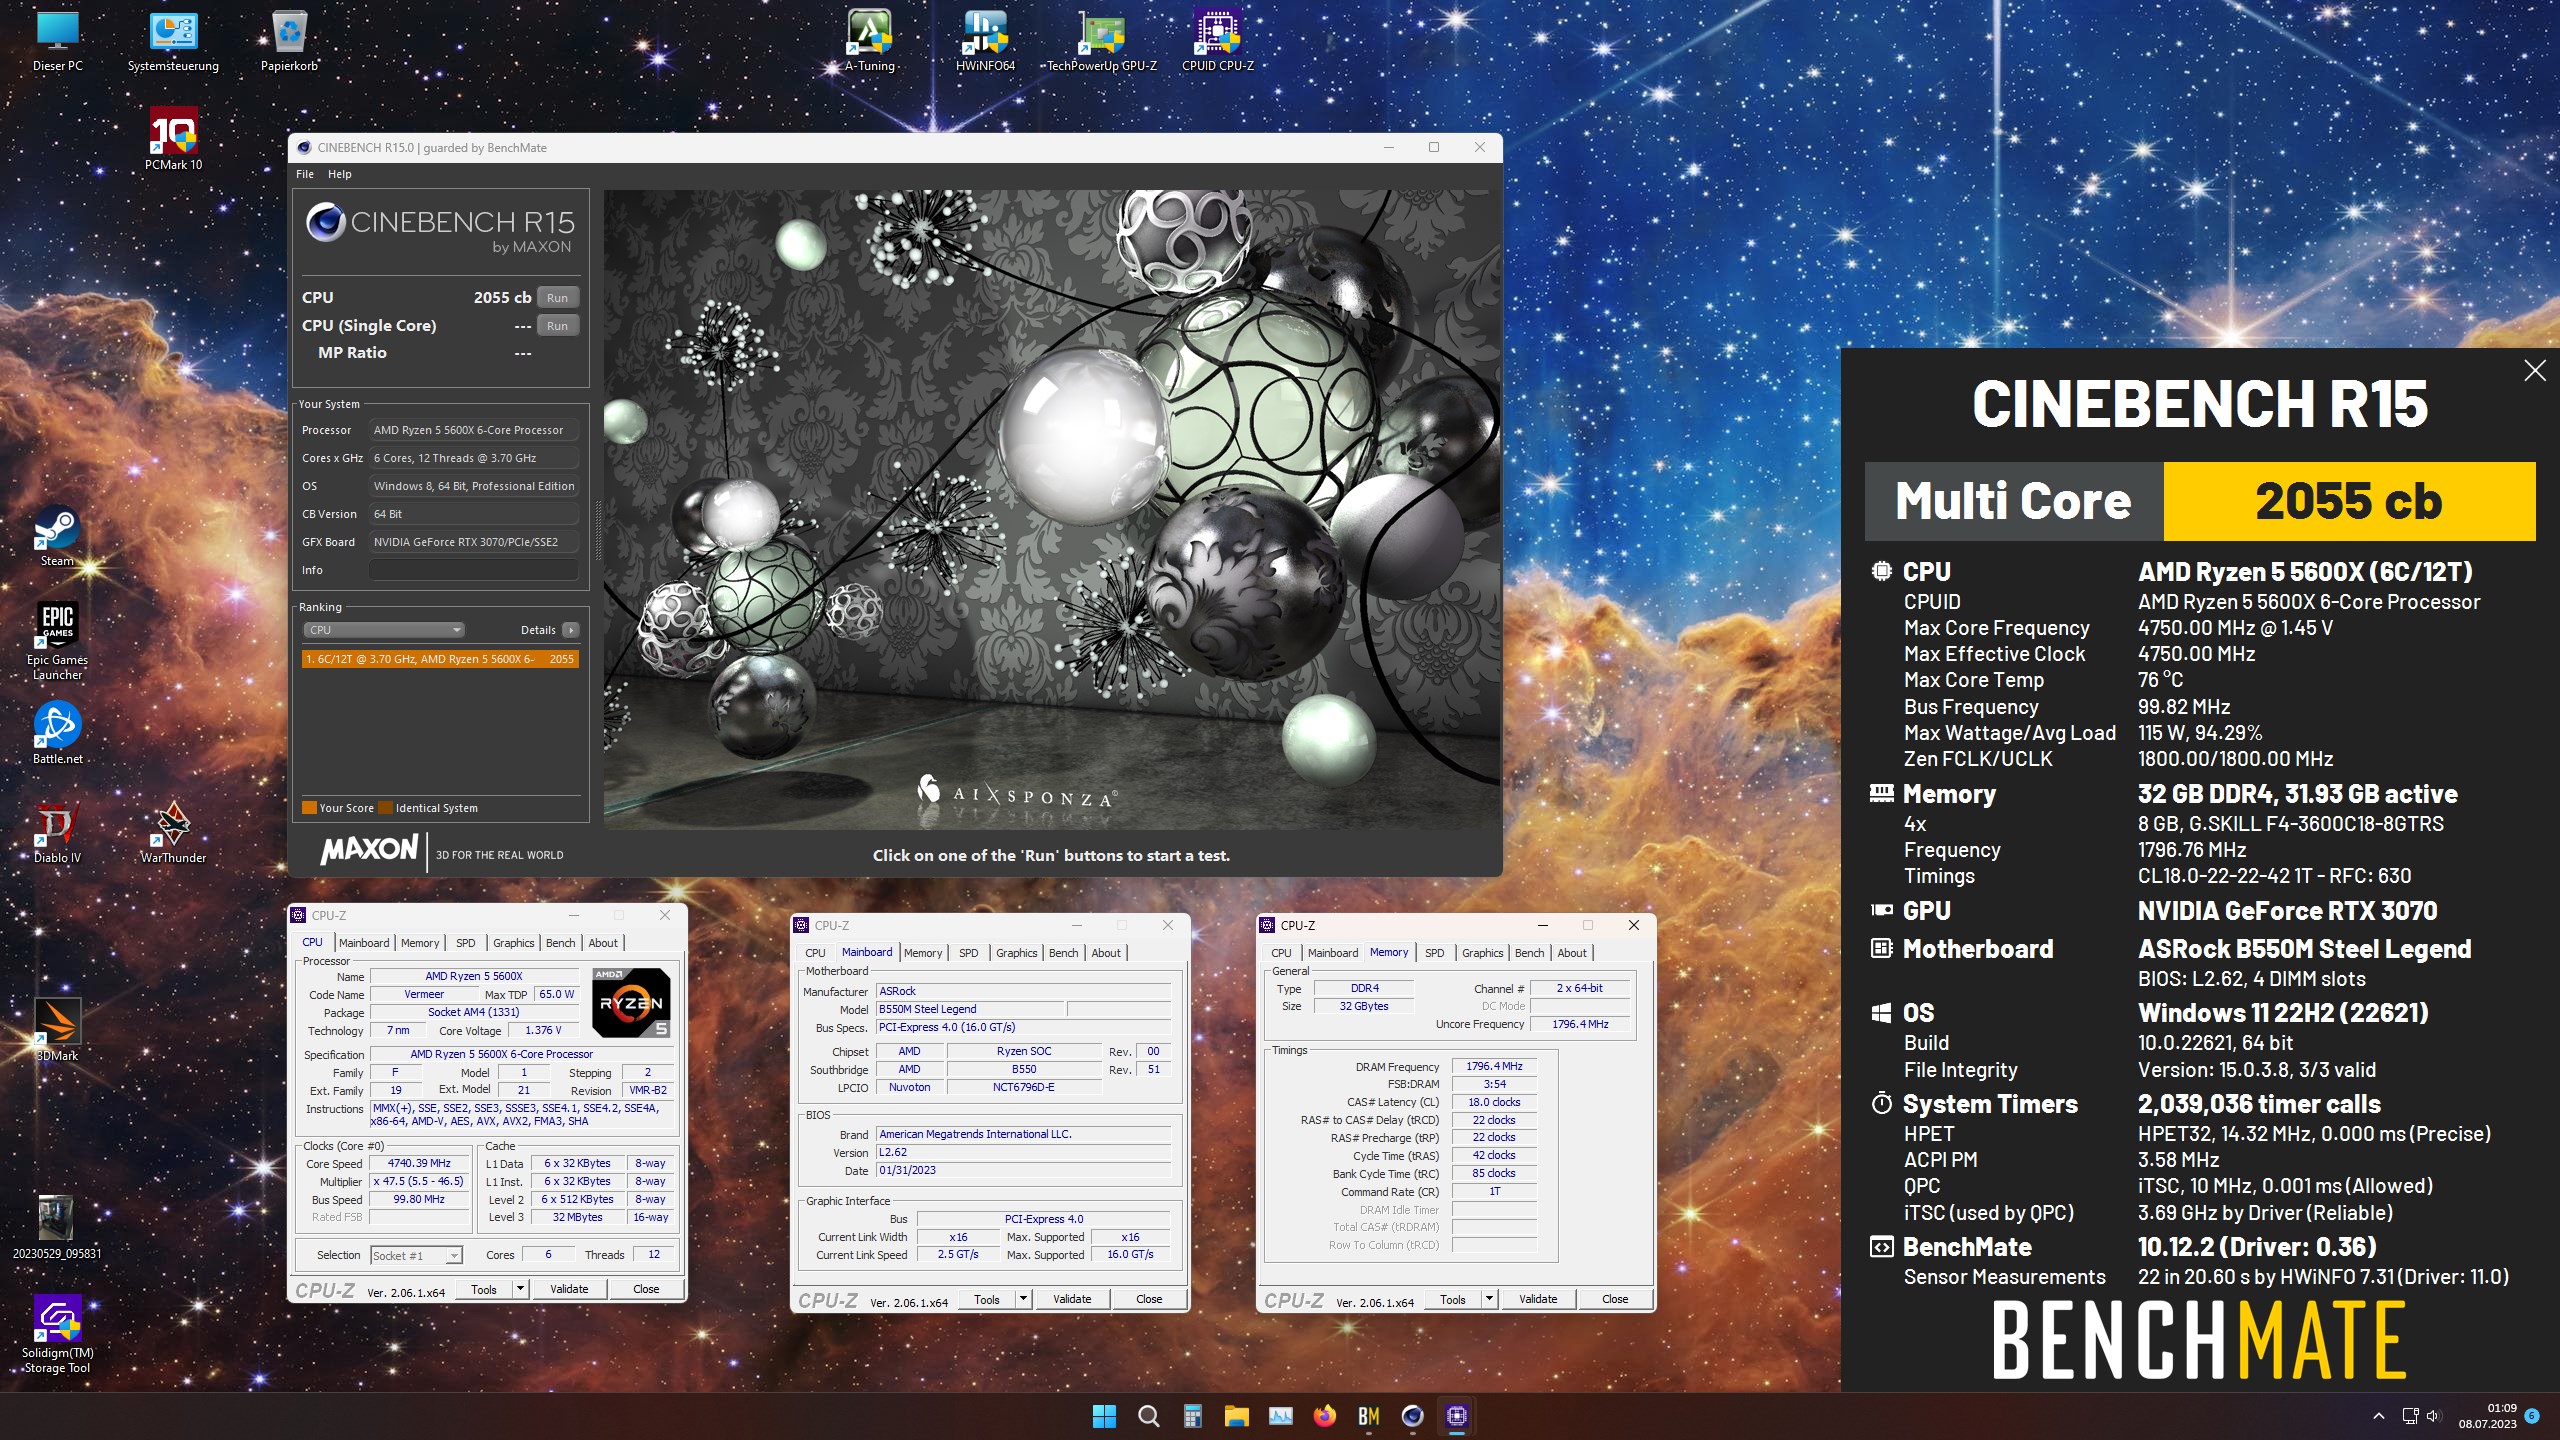This screenshot has width=2560, height=1440.
Task: Select the Papierkorb recycle bin icon
Action: click(x=289, y=40)
